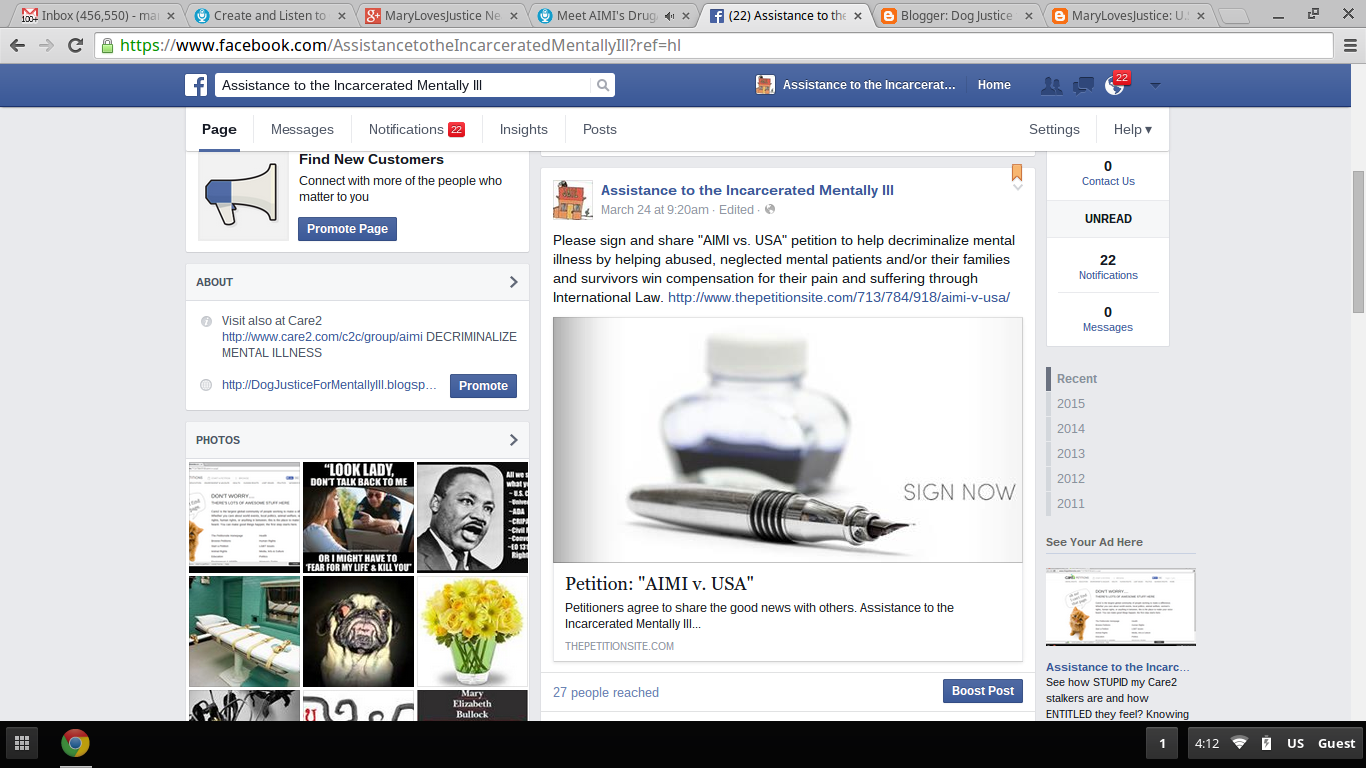
Task: Click the Boost Post button
Action: coord(983,691)
